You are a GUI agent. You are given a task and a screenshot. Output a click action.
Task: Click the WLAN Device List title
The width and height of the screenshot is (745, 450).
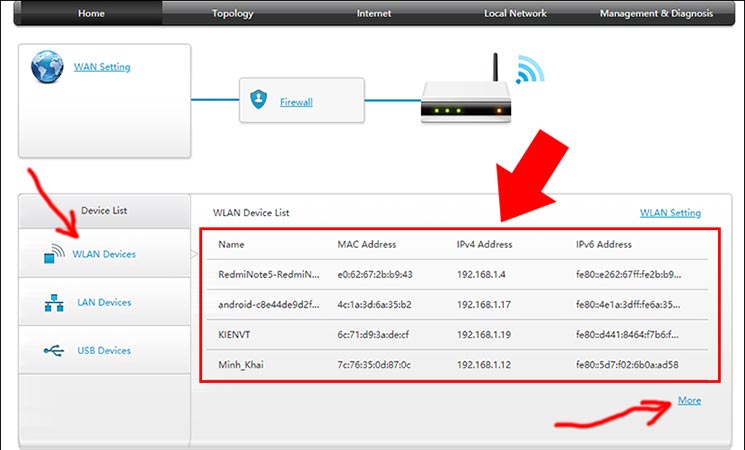251,213
